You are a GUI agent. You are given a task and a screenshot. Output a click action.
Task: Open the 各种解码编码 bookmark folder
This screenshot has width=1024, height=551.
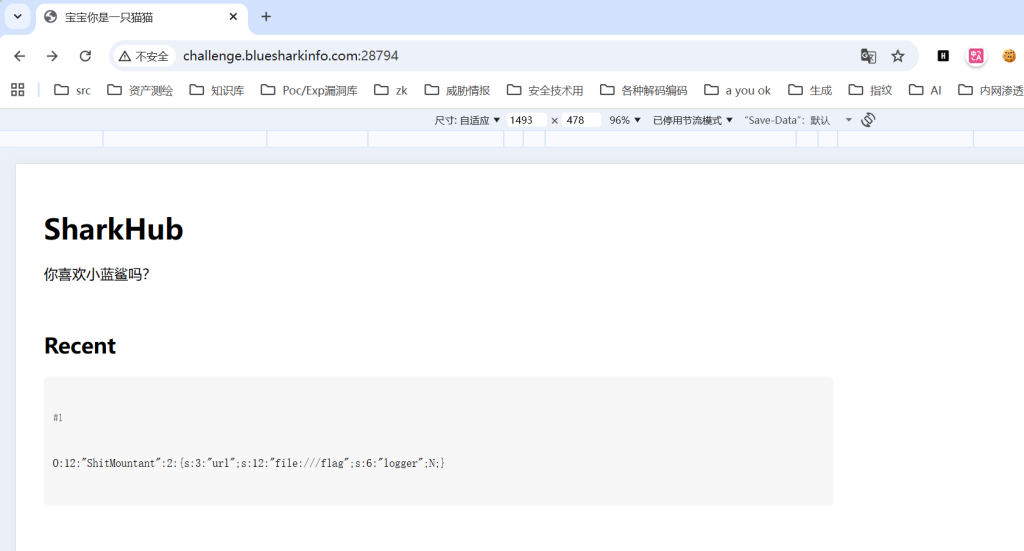tap(643, 90)
